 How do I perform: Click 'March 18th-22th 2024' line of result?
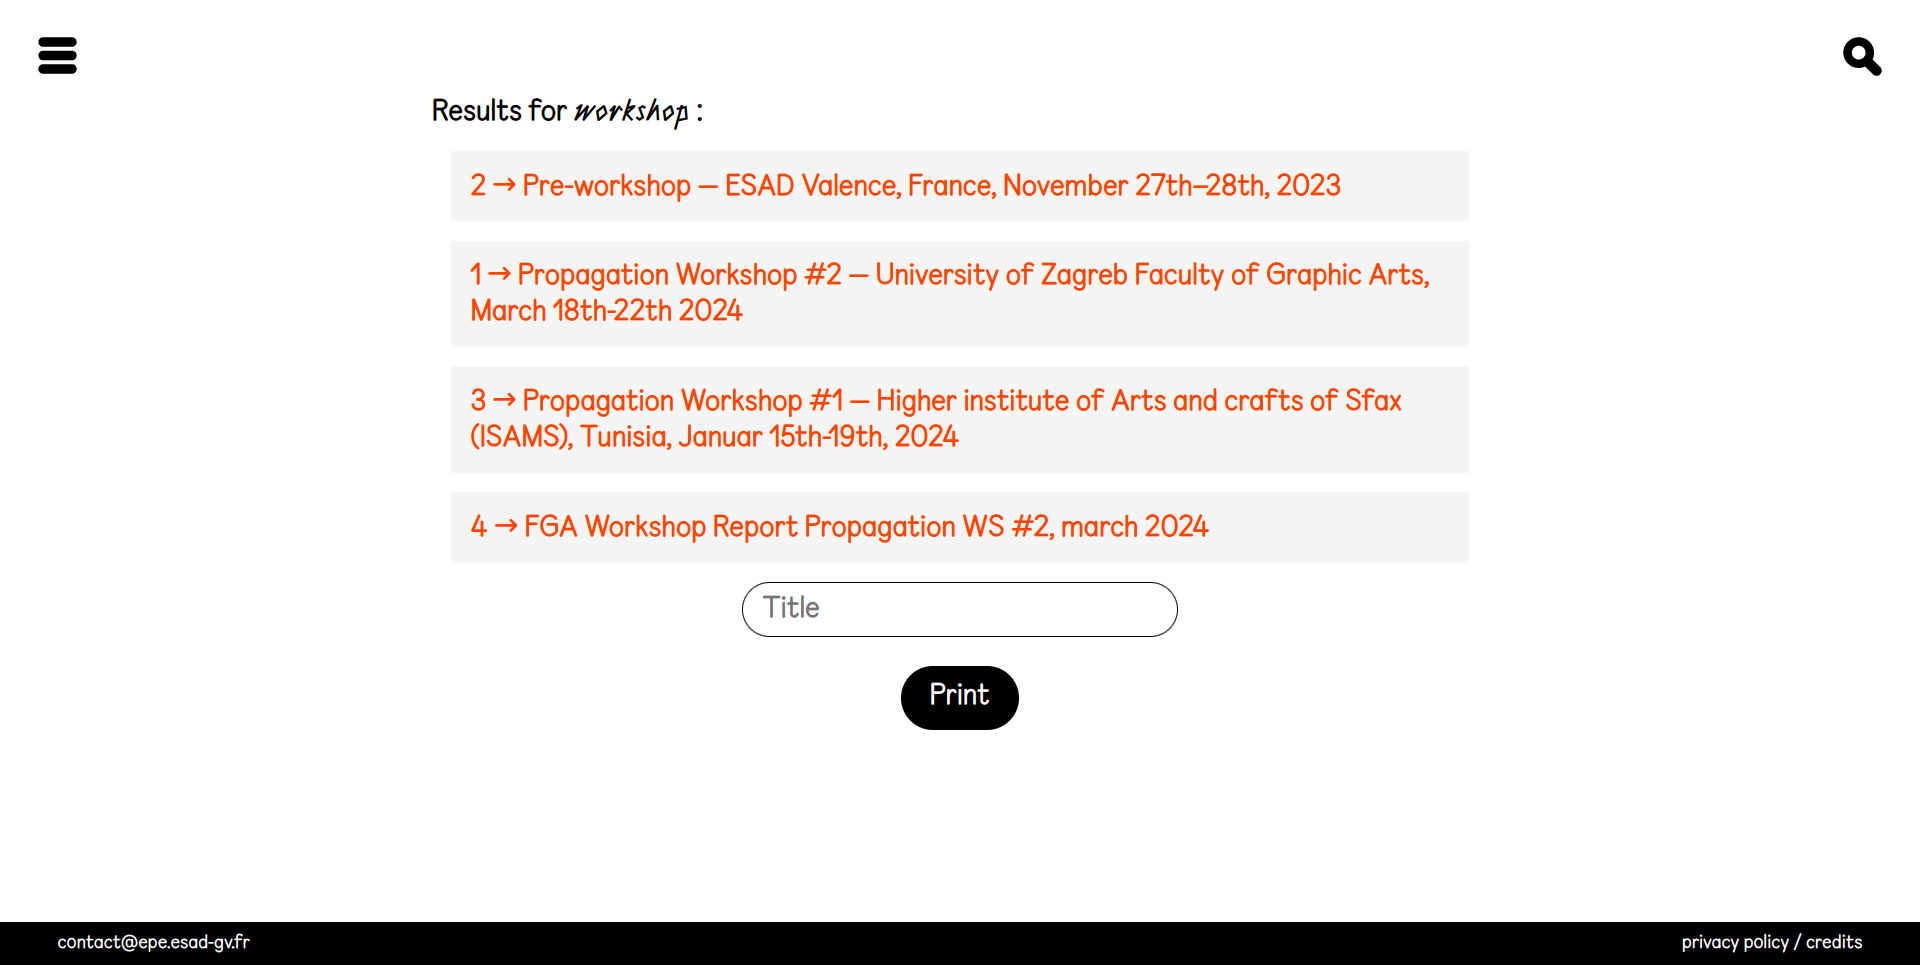pos(606,311)
